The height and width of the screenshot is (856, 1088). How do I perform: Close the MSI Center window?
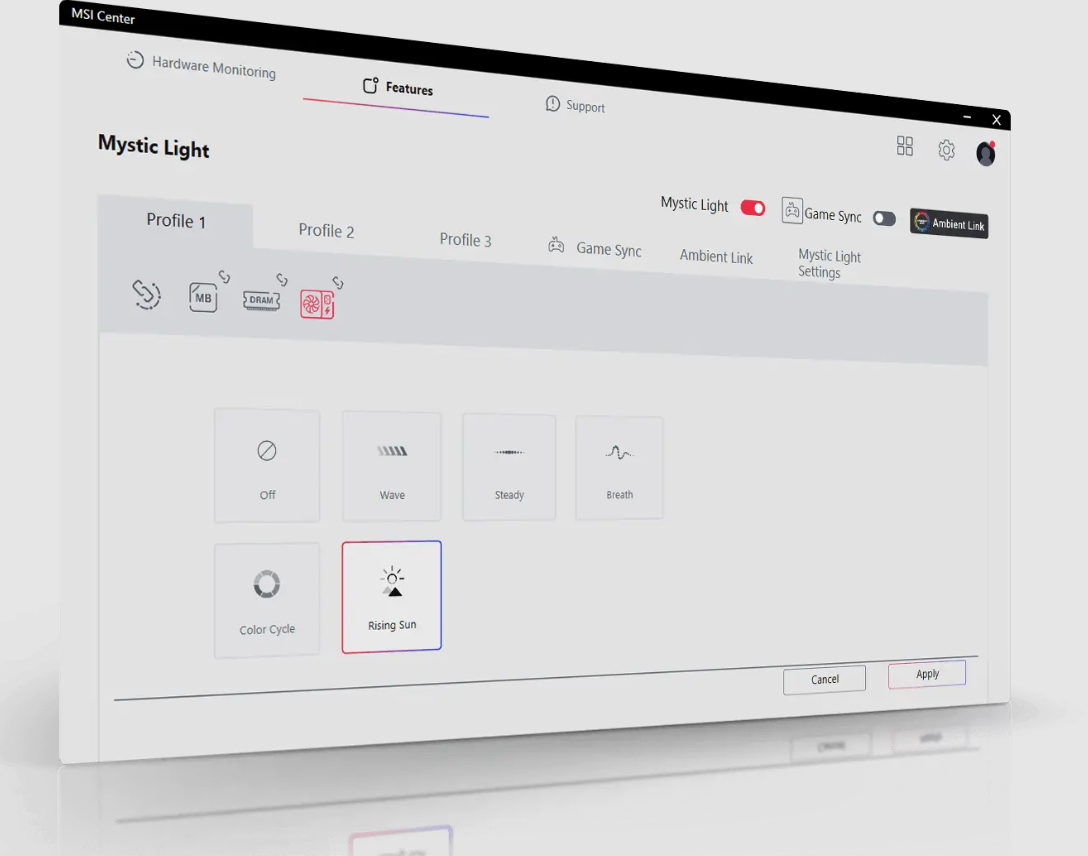[x=996, y=119]
